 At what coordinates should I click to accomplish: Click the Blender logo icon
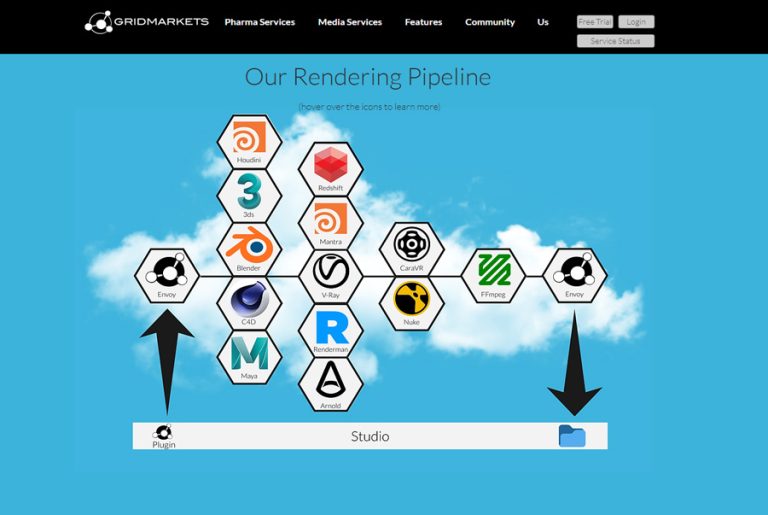pyautogui.click(x=249, y=246)
